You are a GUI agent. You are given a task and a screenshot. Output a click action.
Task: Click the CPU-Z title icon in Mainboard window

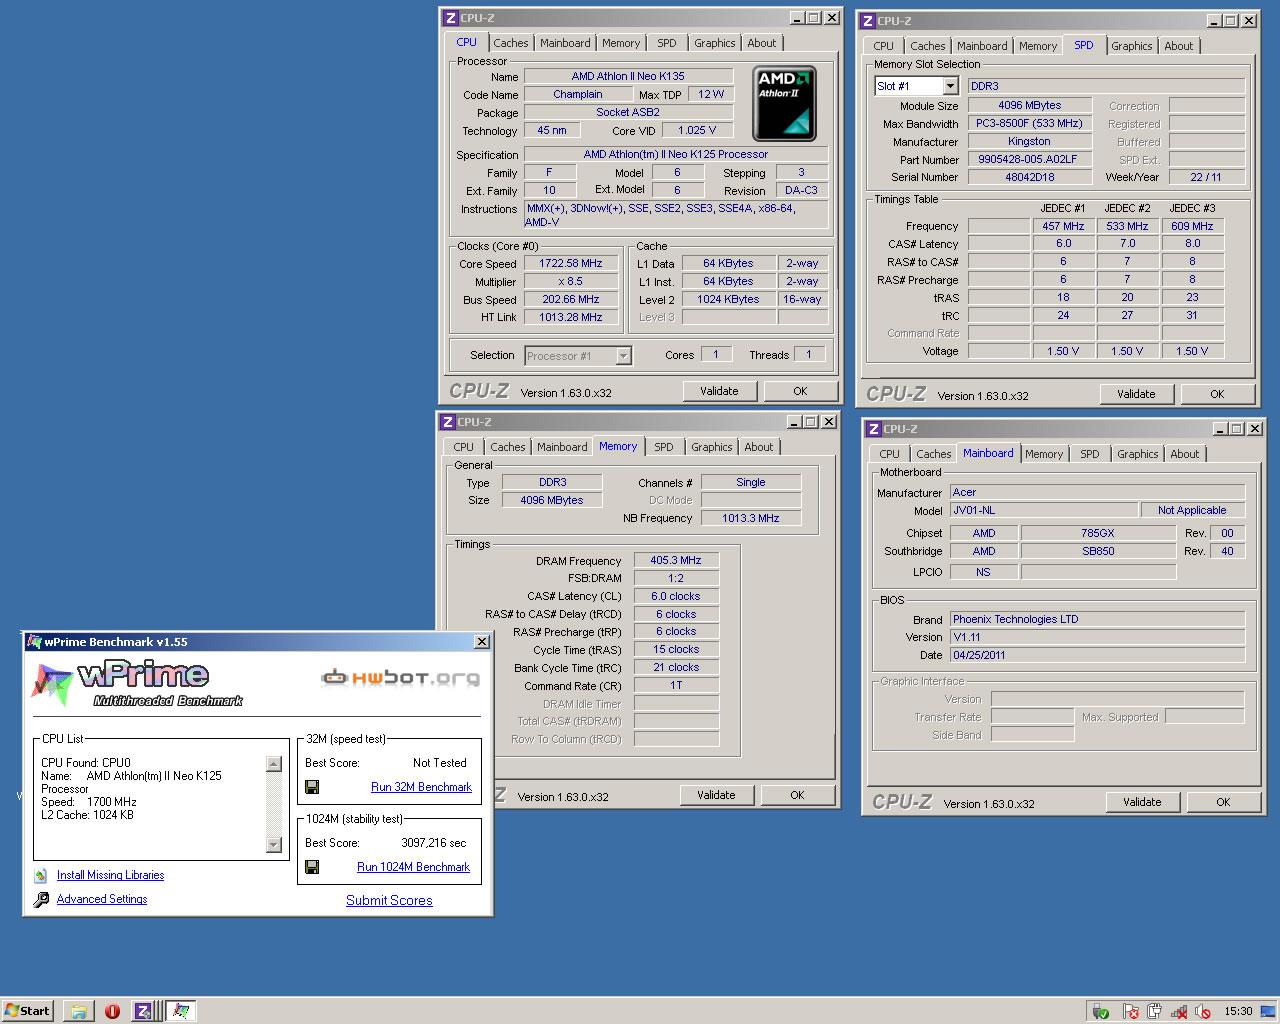(873, 429)
